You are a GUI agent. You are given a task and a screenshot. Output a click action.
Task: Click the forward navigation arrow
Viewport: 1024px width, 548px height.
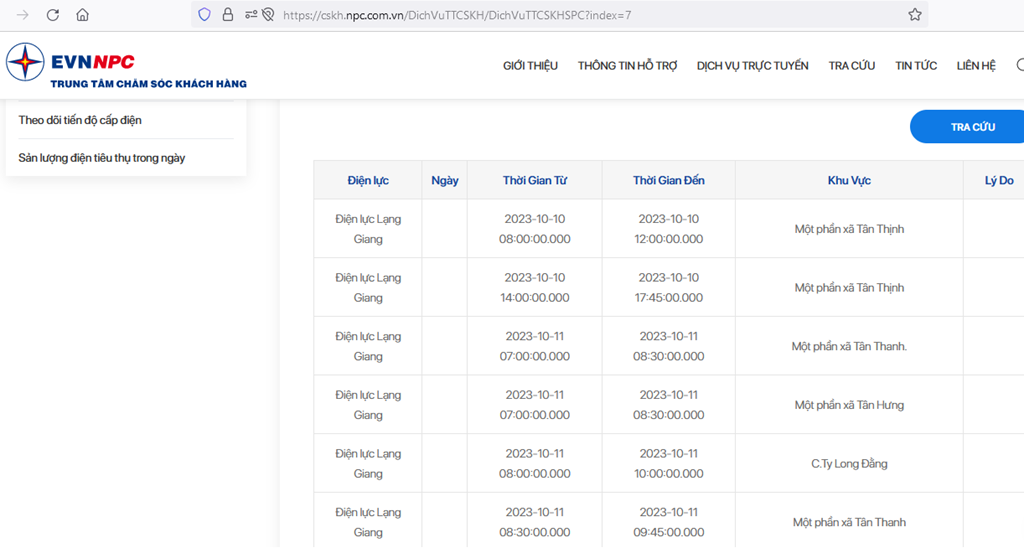(23, 15)
